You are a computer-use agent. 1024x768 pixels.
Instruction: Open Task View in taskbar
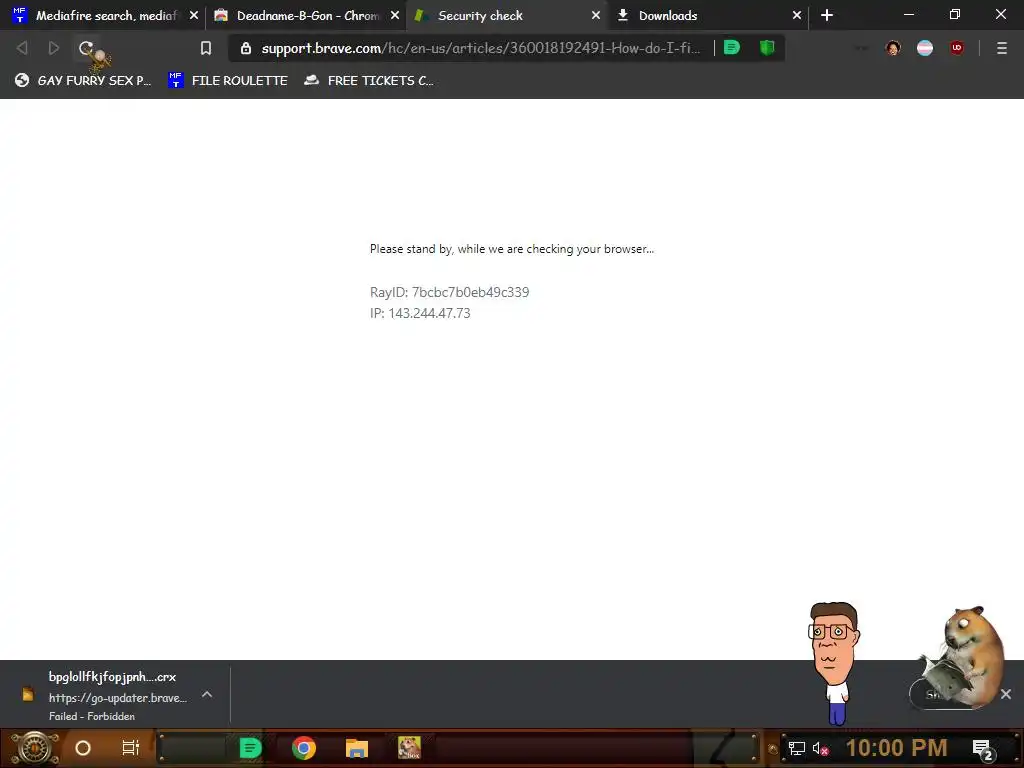(131, 748)
